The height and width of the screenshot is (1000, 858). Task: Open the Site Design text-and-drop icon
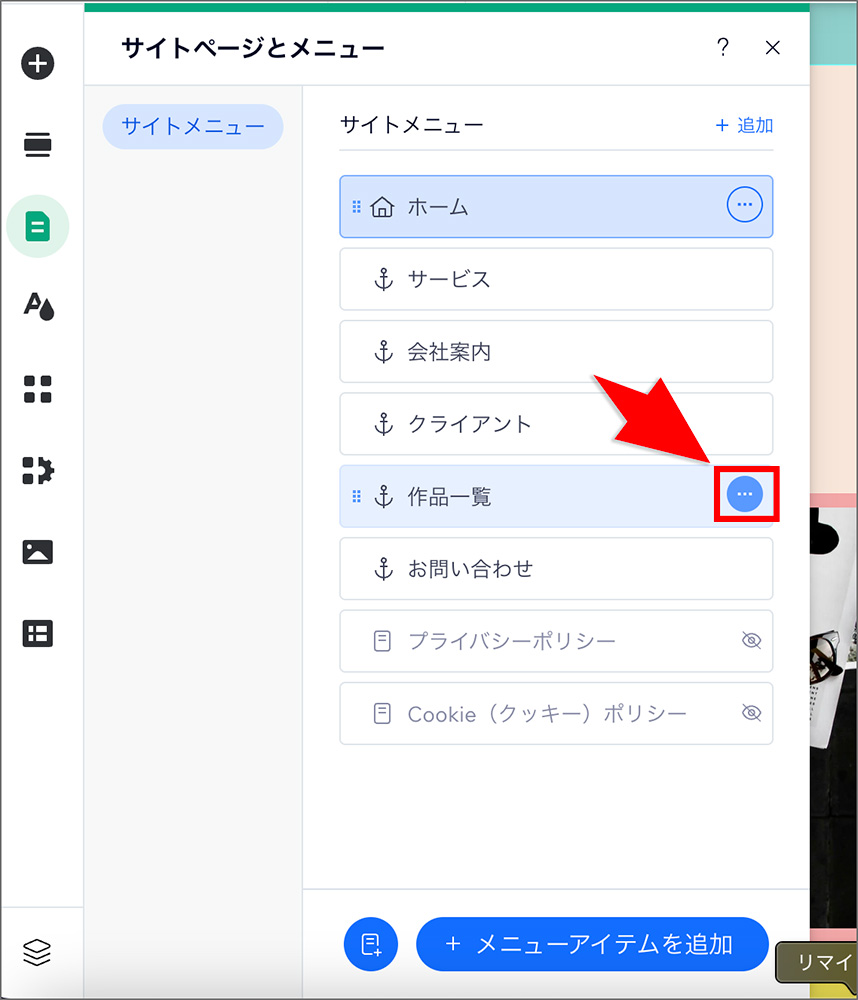pos(38,307)
